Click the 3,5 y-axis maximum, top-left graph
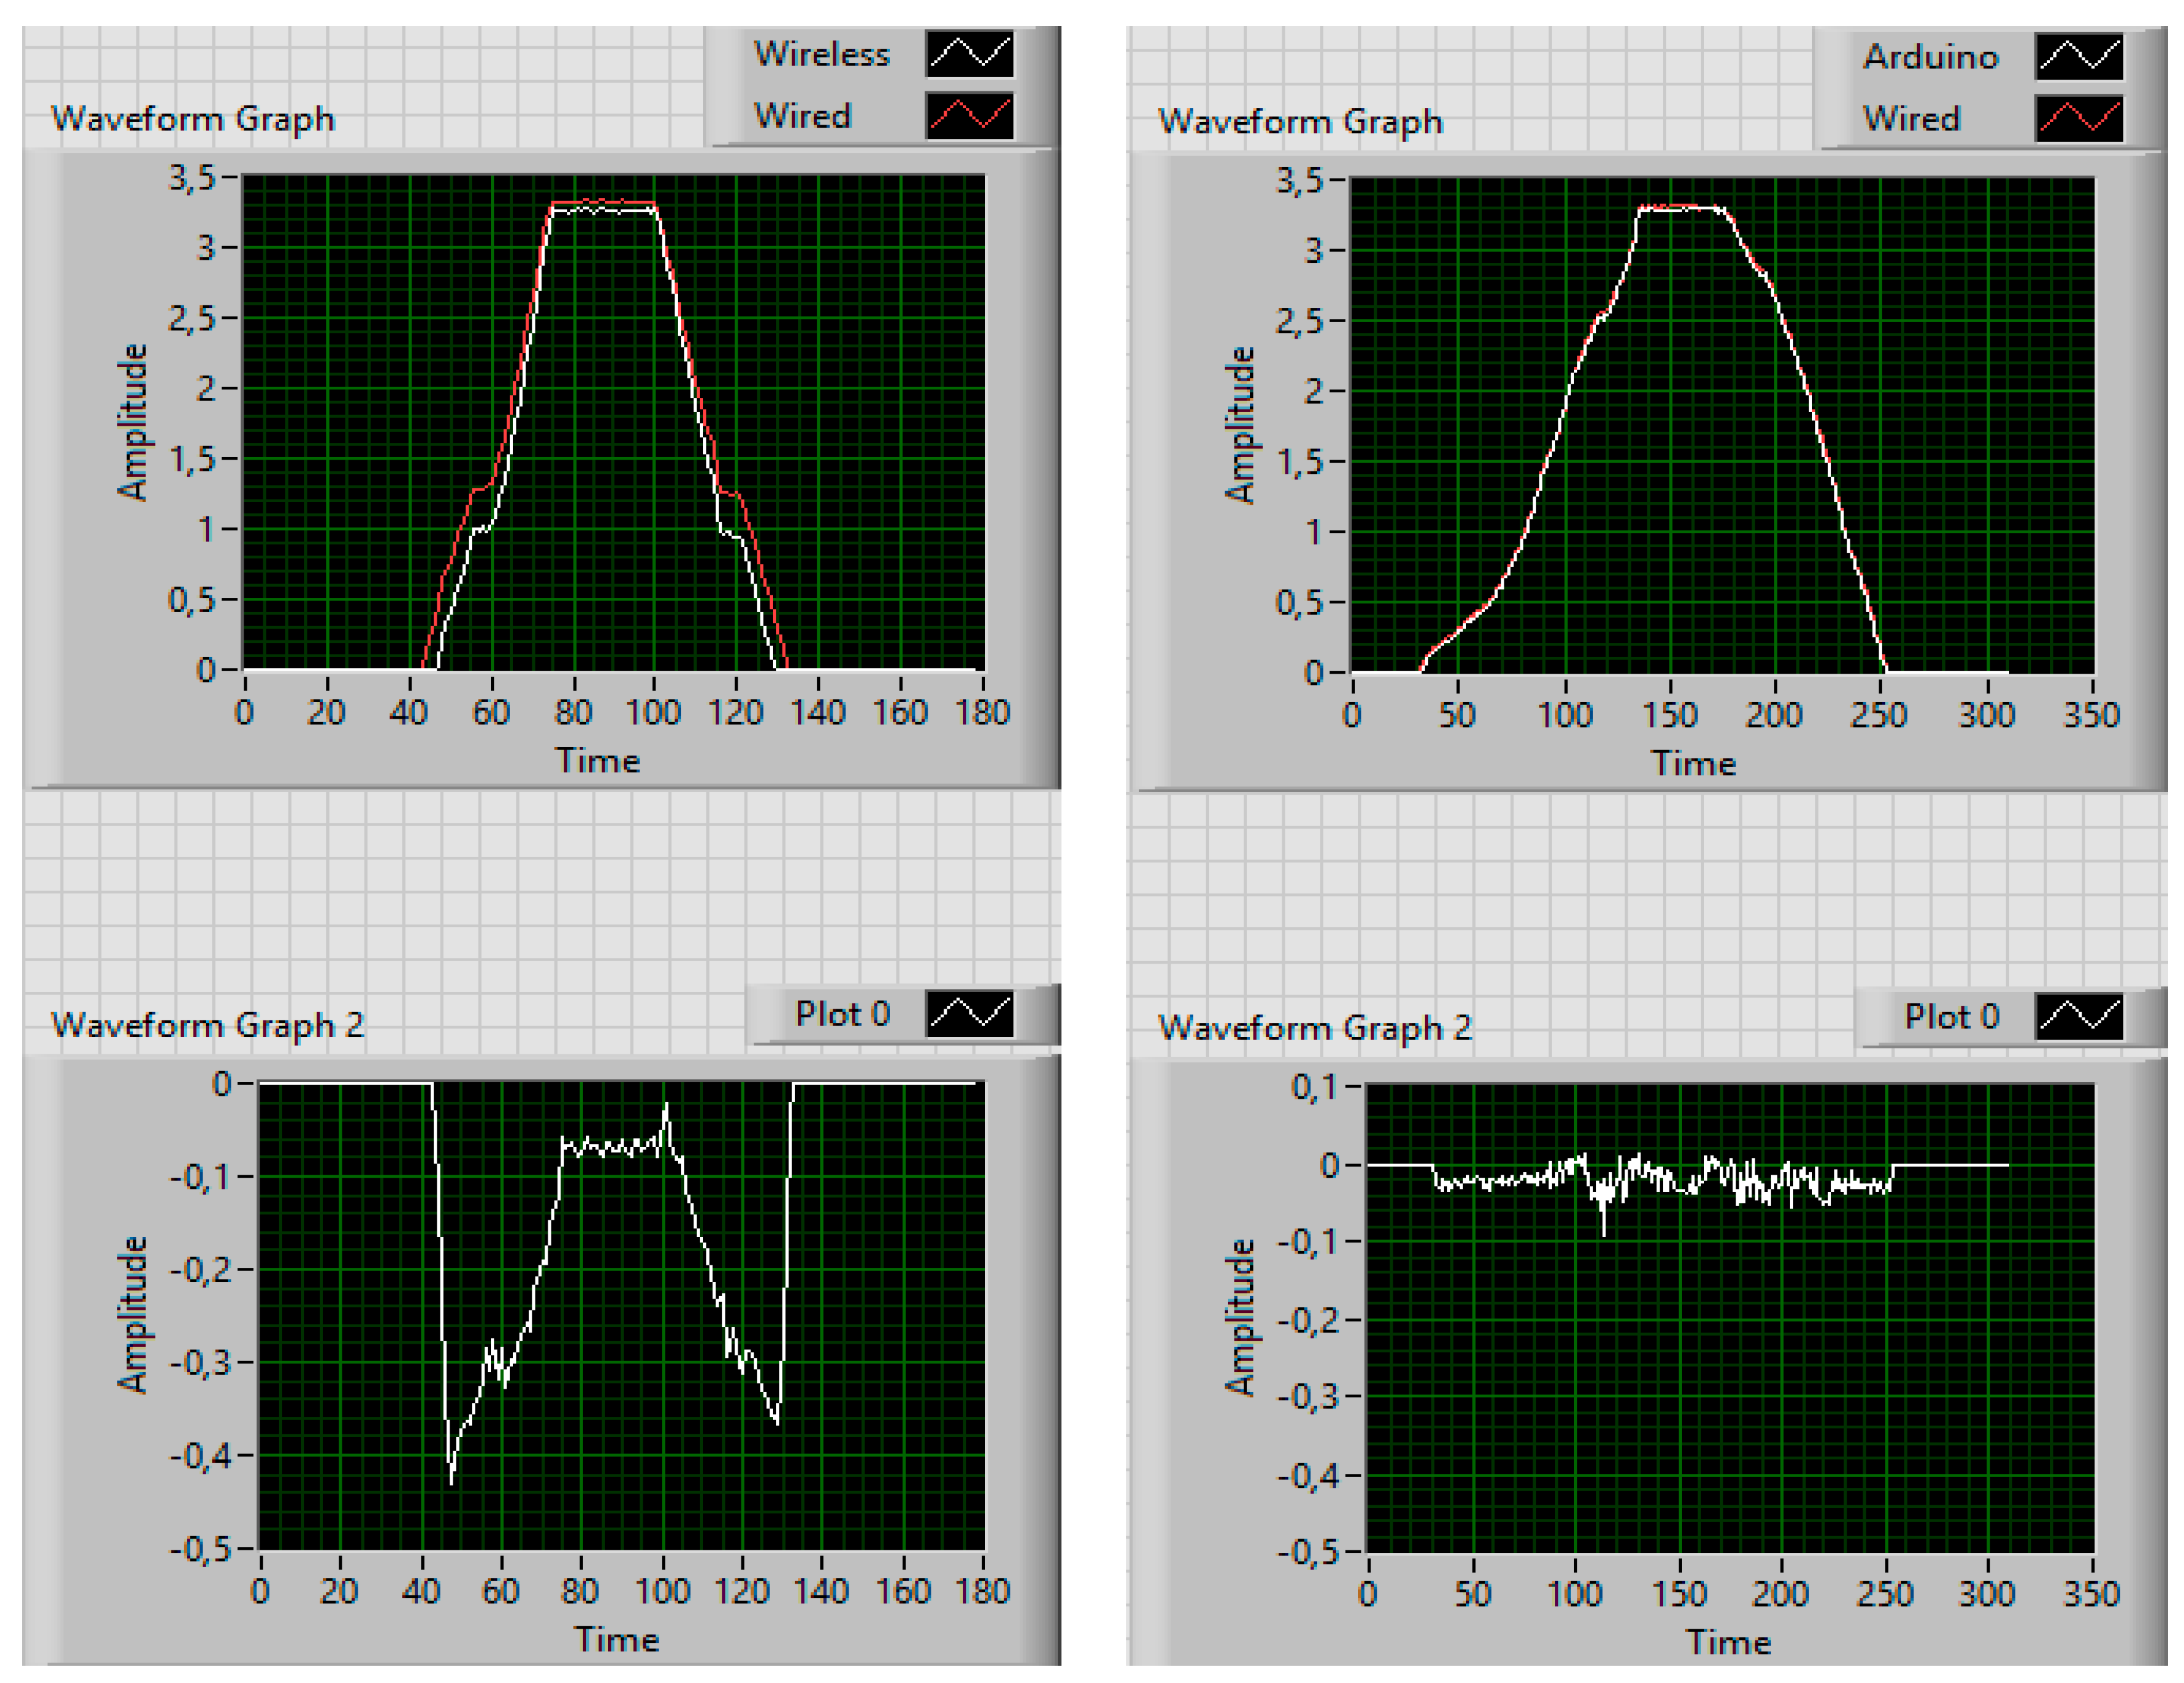The image size is (2184, 1683). click(x=191, y=178)
